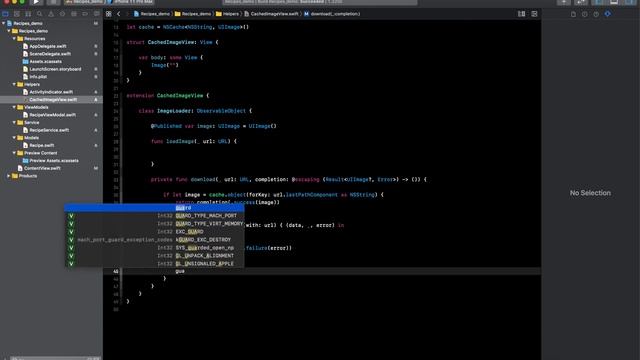Viewport: 640px width, 360px height.
Task: Click the typed 'gua' text in editor
Action: (x=180, y=271)
